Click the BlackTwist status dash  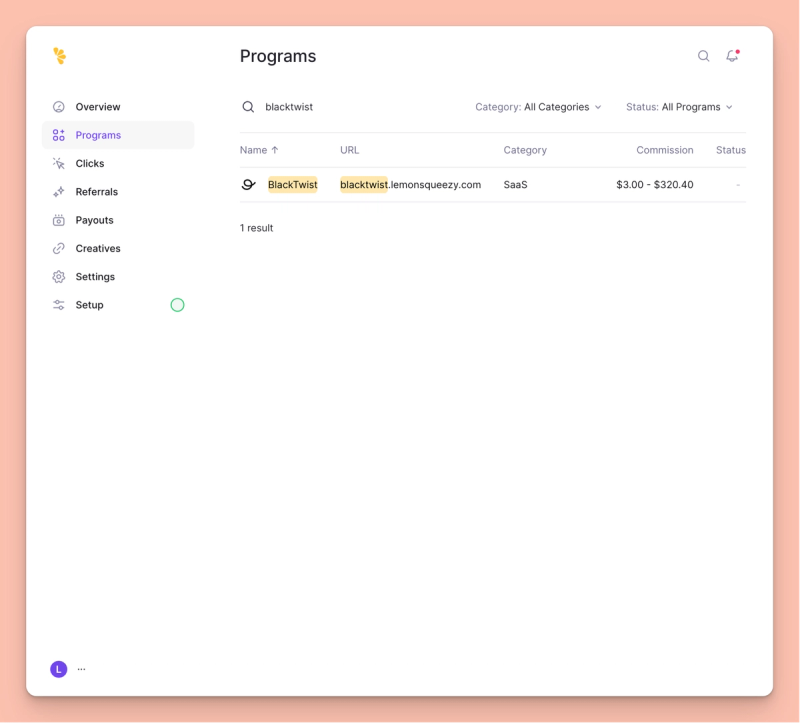[738, 185]
